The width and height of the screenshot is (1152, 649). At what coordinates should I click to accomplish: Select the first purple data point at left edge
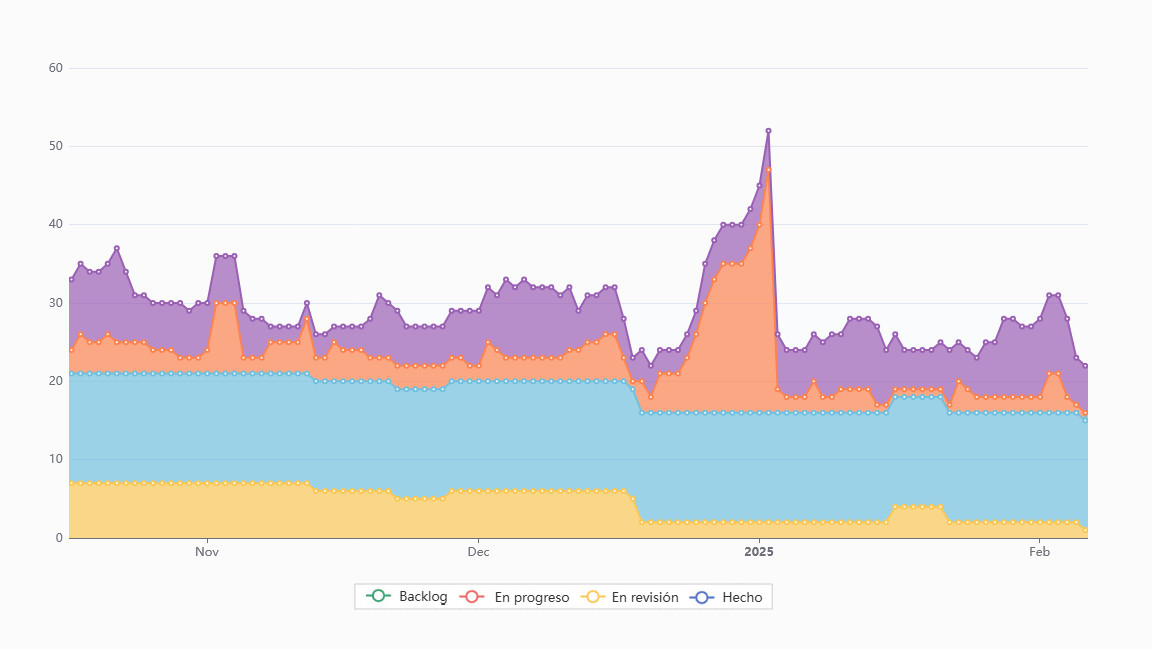coord(71,279)
